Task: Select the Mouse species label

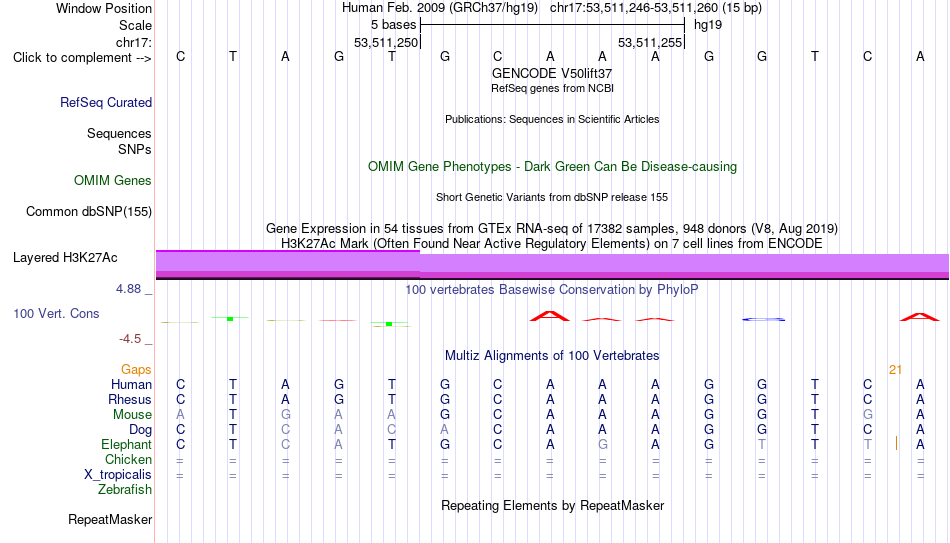Action: click(x=132, y=415)
